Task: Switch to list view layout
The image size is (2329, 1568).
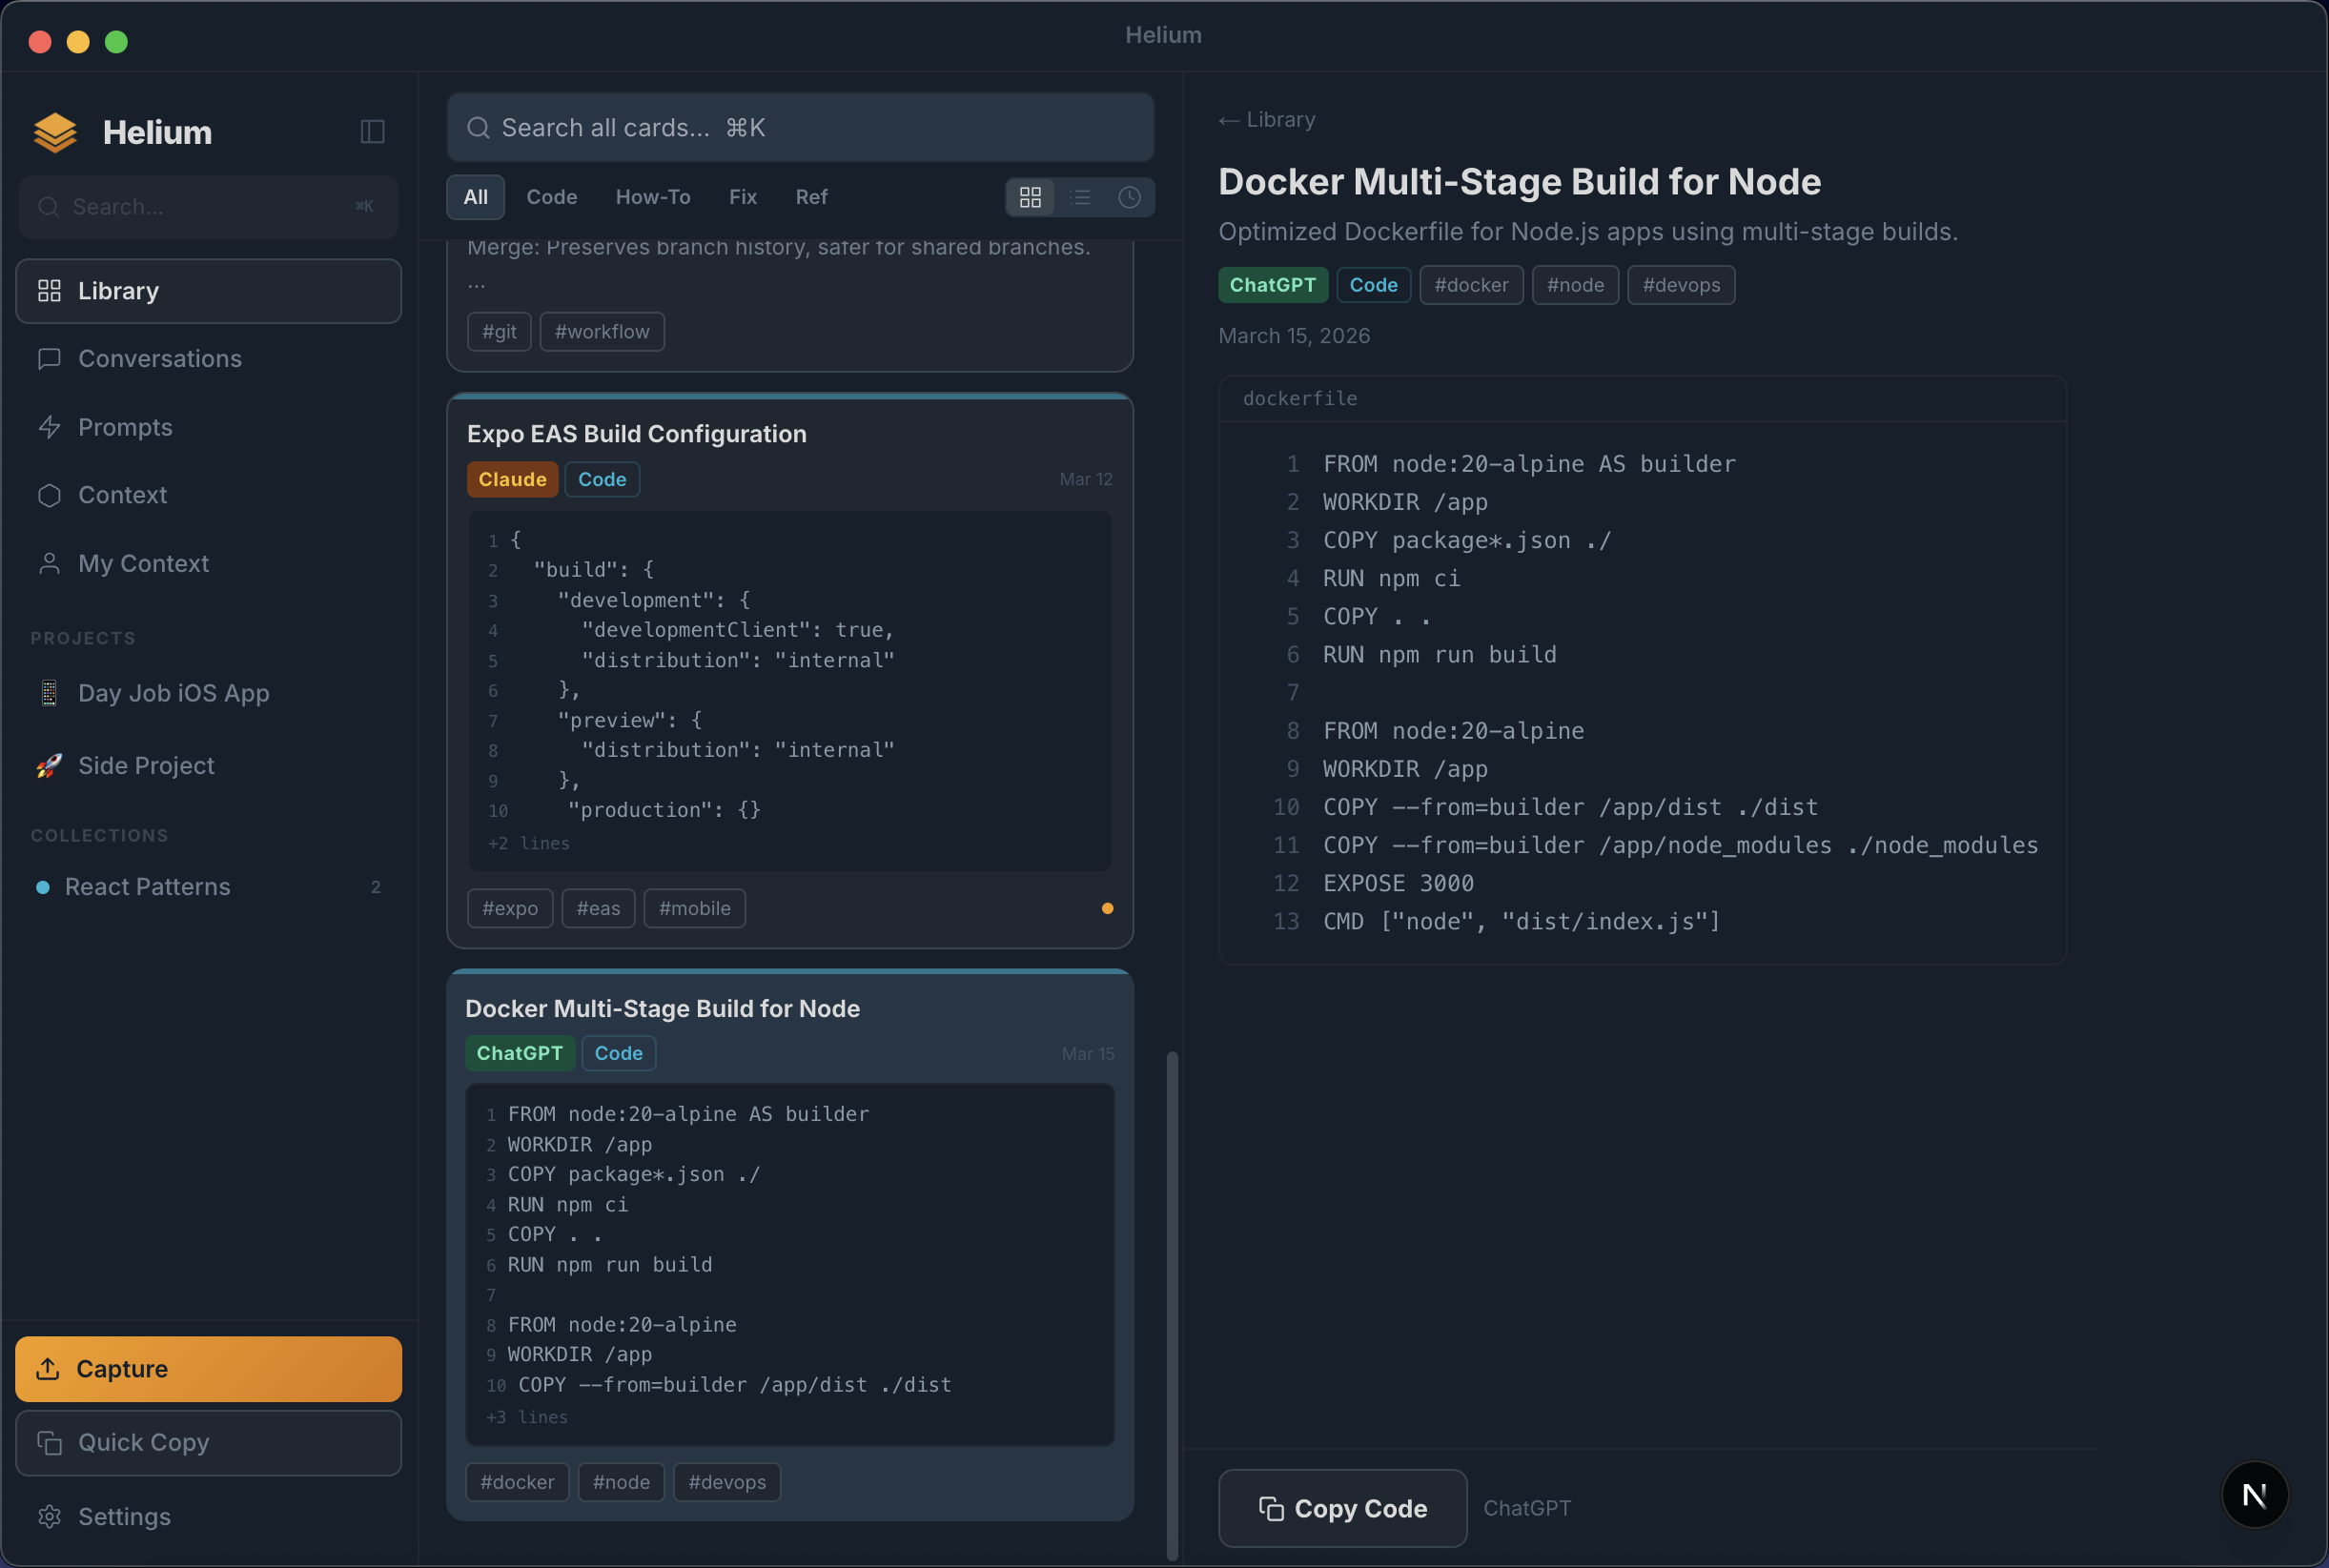Action: [x=1081, y=197]
